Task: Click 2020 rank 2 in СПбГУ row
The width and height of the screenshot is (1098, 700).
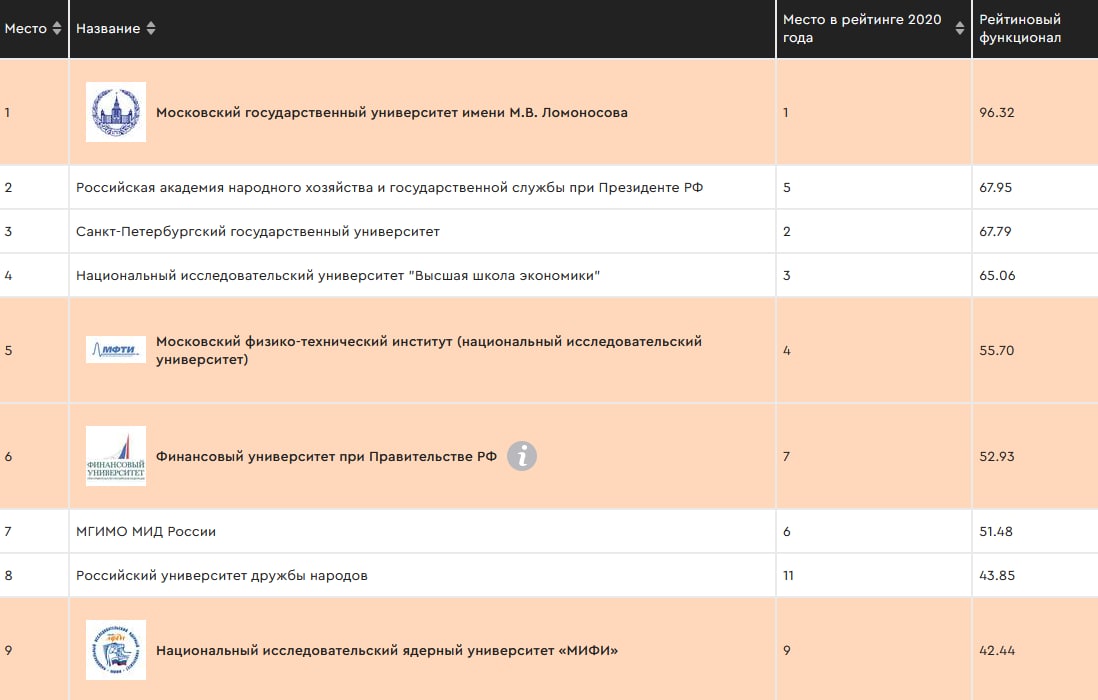Action: point(787,232)
